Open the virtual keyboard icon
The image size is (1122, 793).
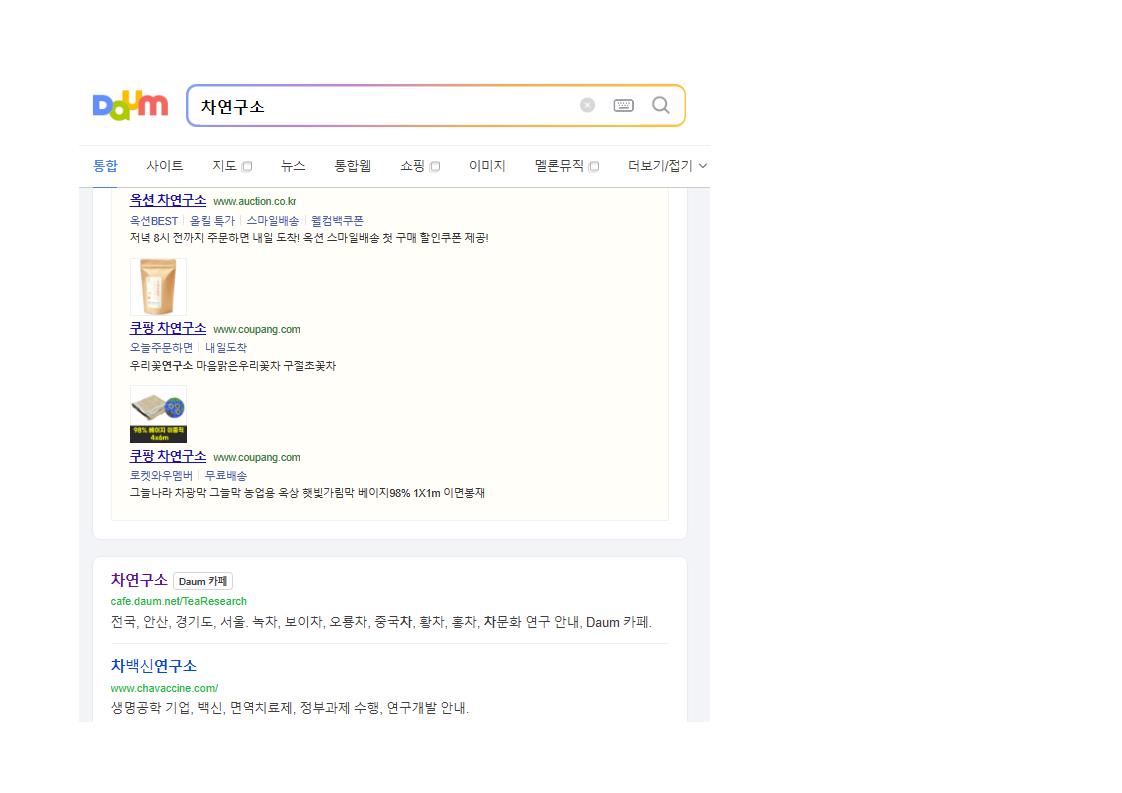(x=623, y=105)
